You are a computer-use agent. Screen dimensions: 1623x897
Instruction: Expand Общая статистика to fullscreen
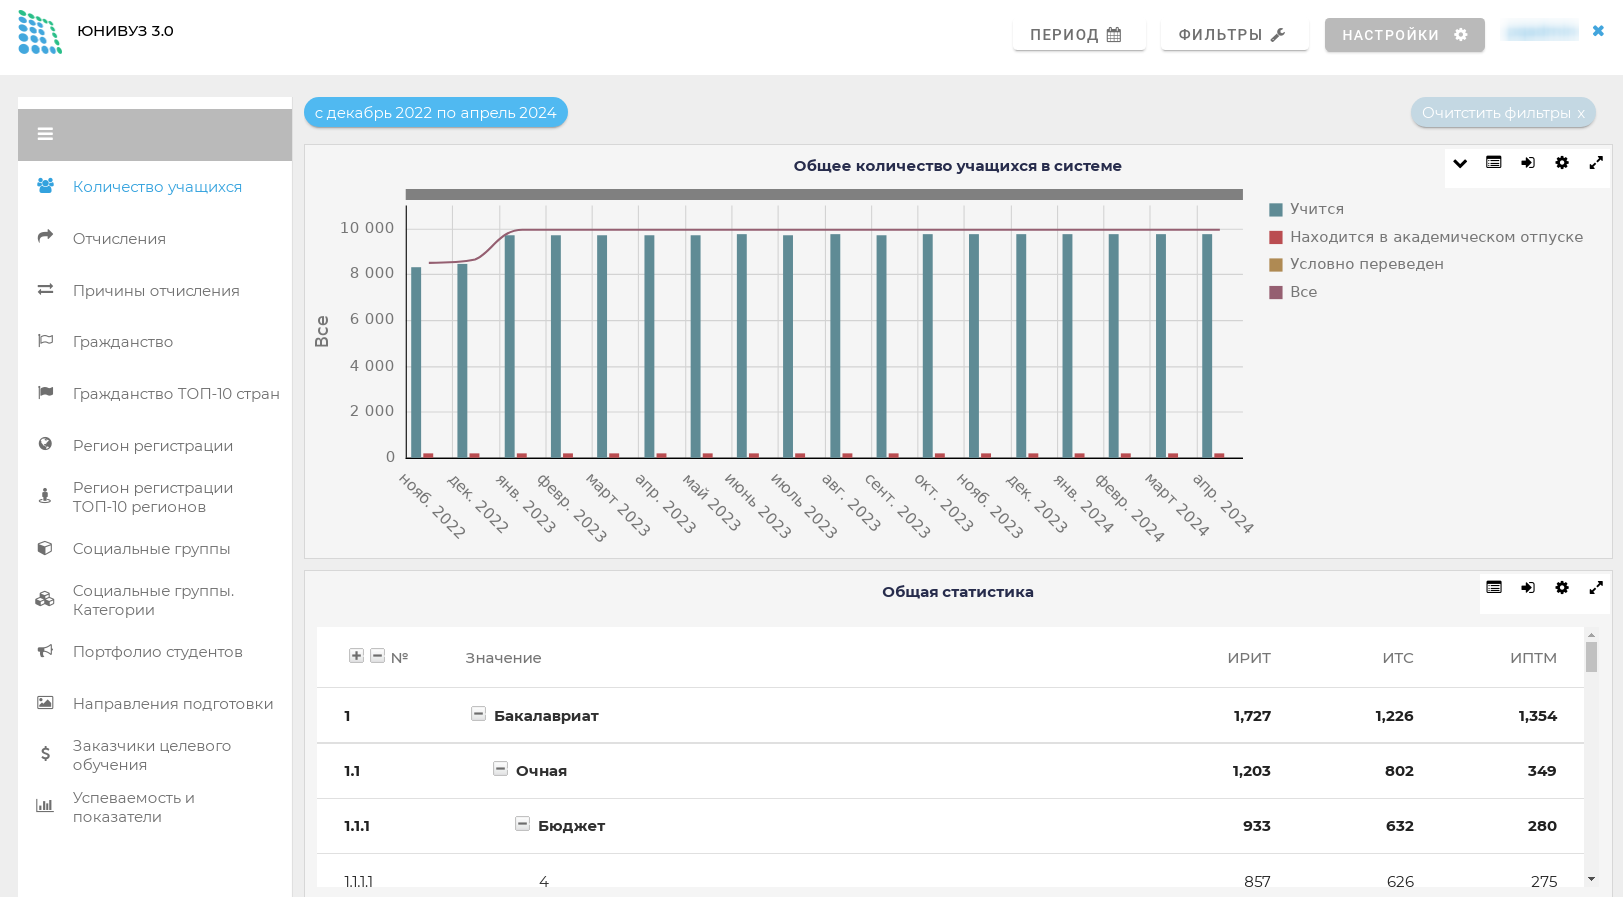pos(1596,588)
